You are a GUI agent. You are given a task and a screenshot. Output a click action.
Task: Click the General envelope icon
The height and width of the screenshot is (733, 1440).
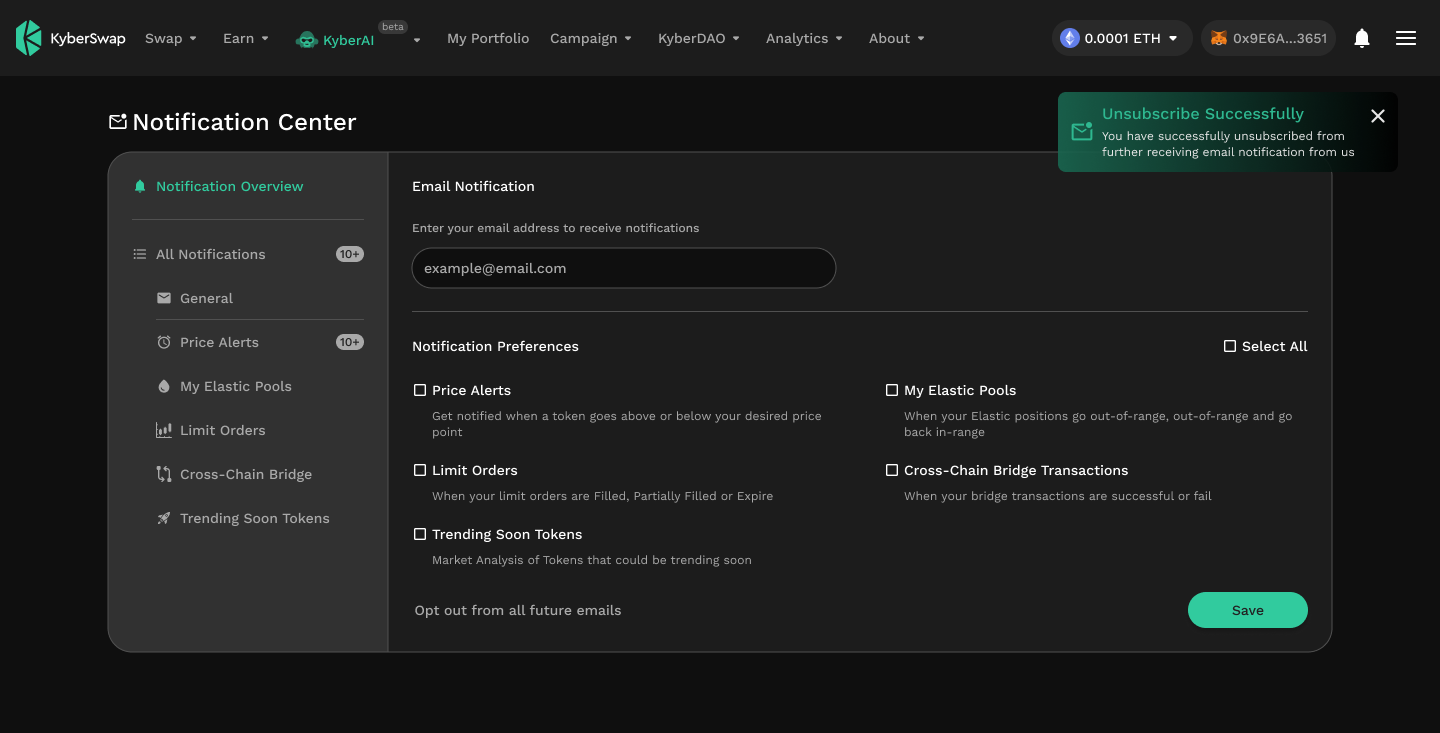164,298
